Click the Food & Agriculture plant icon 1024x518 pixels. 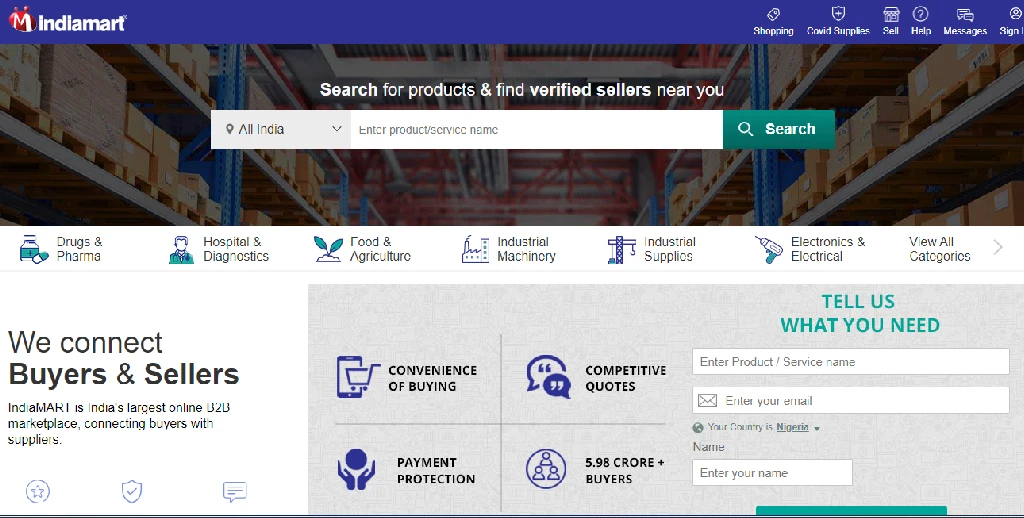click(328, 249)
